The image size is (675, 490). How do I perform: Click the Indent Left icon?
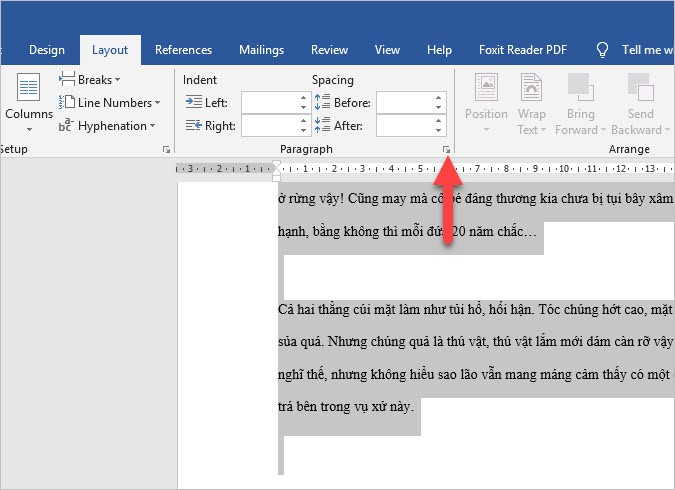[194, 102]
